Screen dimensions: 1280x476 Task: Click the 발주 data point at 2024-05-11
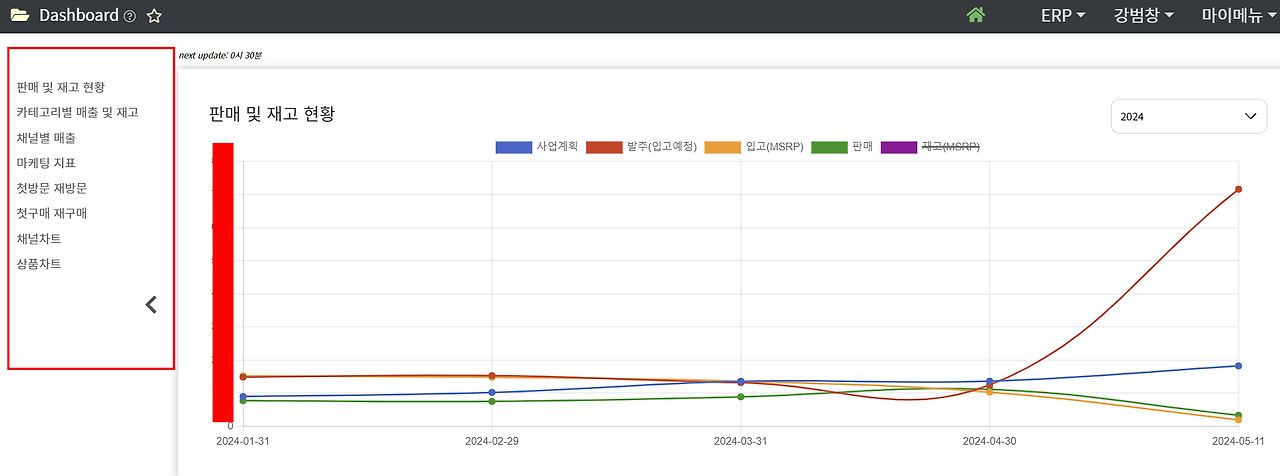coord(1238,189)
